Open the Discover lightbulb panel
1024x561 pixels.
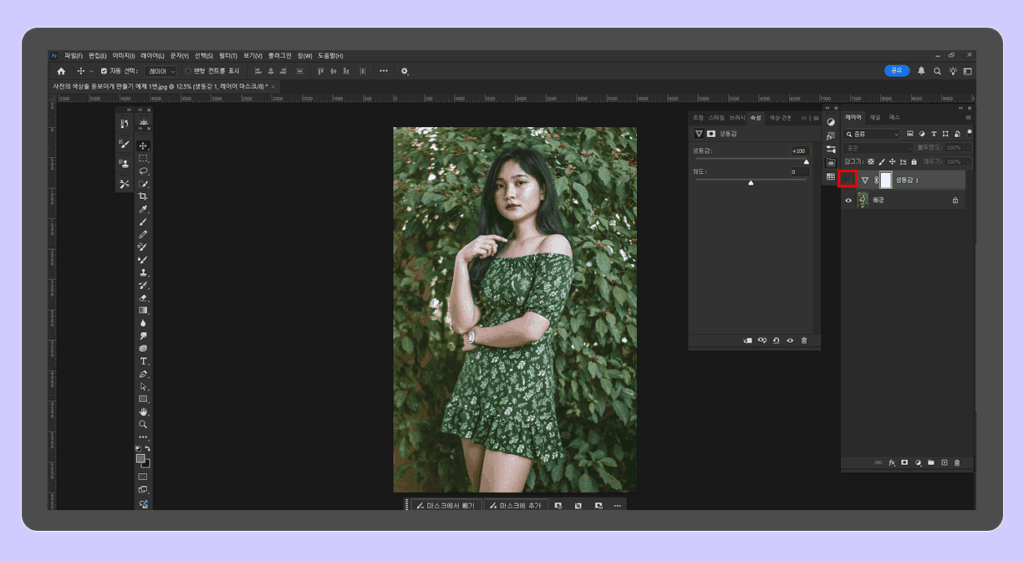click(x=953, y=71)
